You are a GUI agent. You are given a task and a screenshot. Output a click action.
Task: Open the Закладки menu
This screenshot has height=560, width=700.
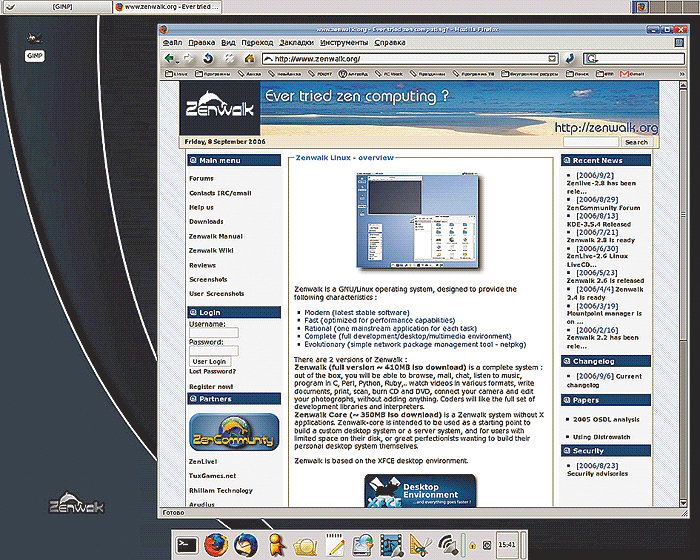click(296, 42)
